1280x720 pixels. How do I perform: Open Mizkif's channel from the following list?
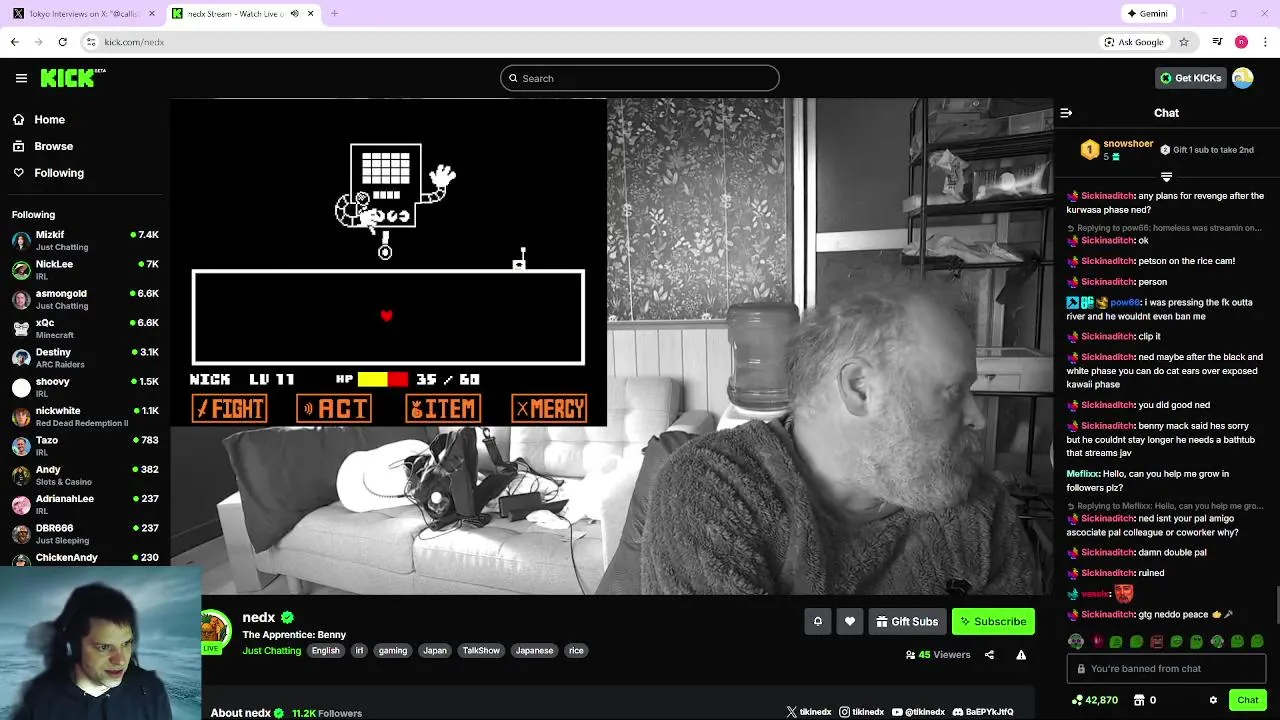point(85,240)
